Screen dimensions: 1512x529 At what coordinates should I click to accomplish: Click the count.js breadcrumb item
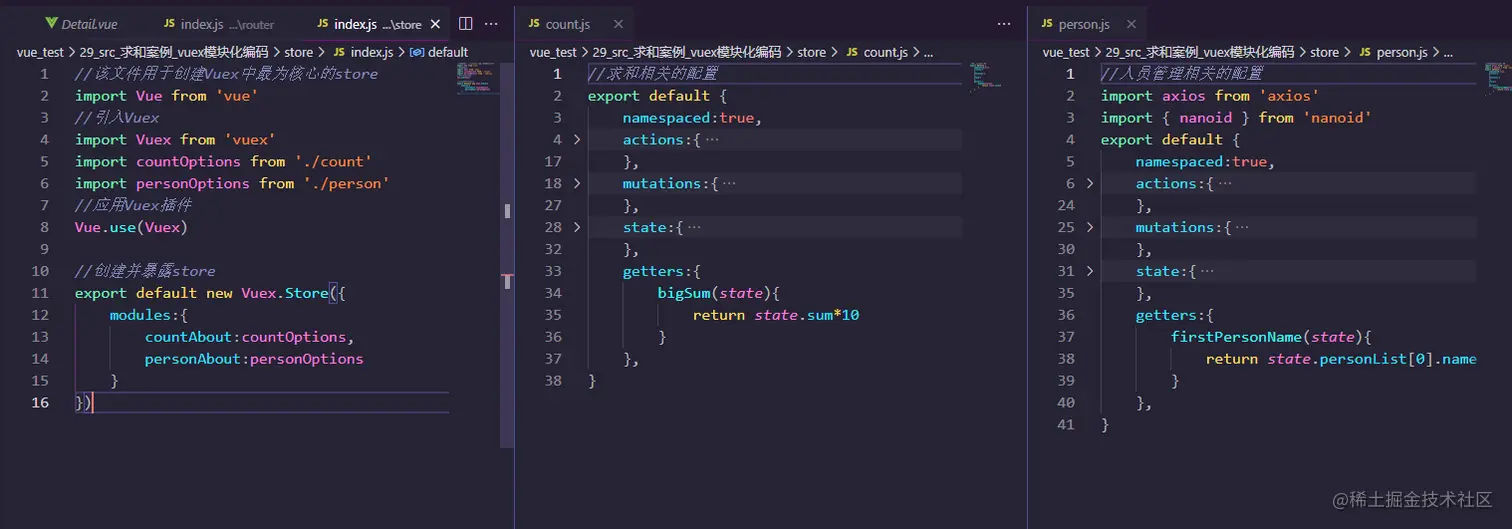pos(886,52)
